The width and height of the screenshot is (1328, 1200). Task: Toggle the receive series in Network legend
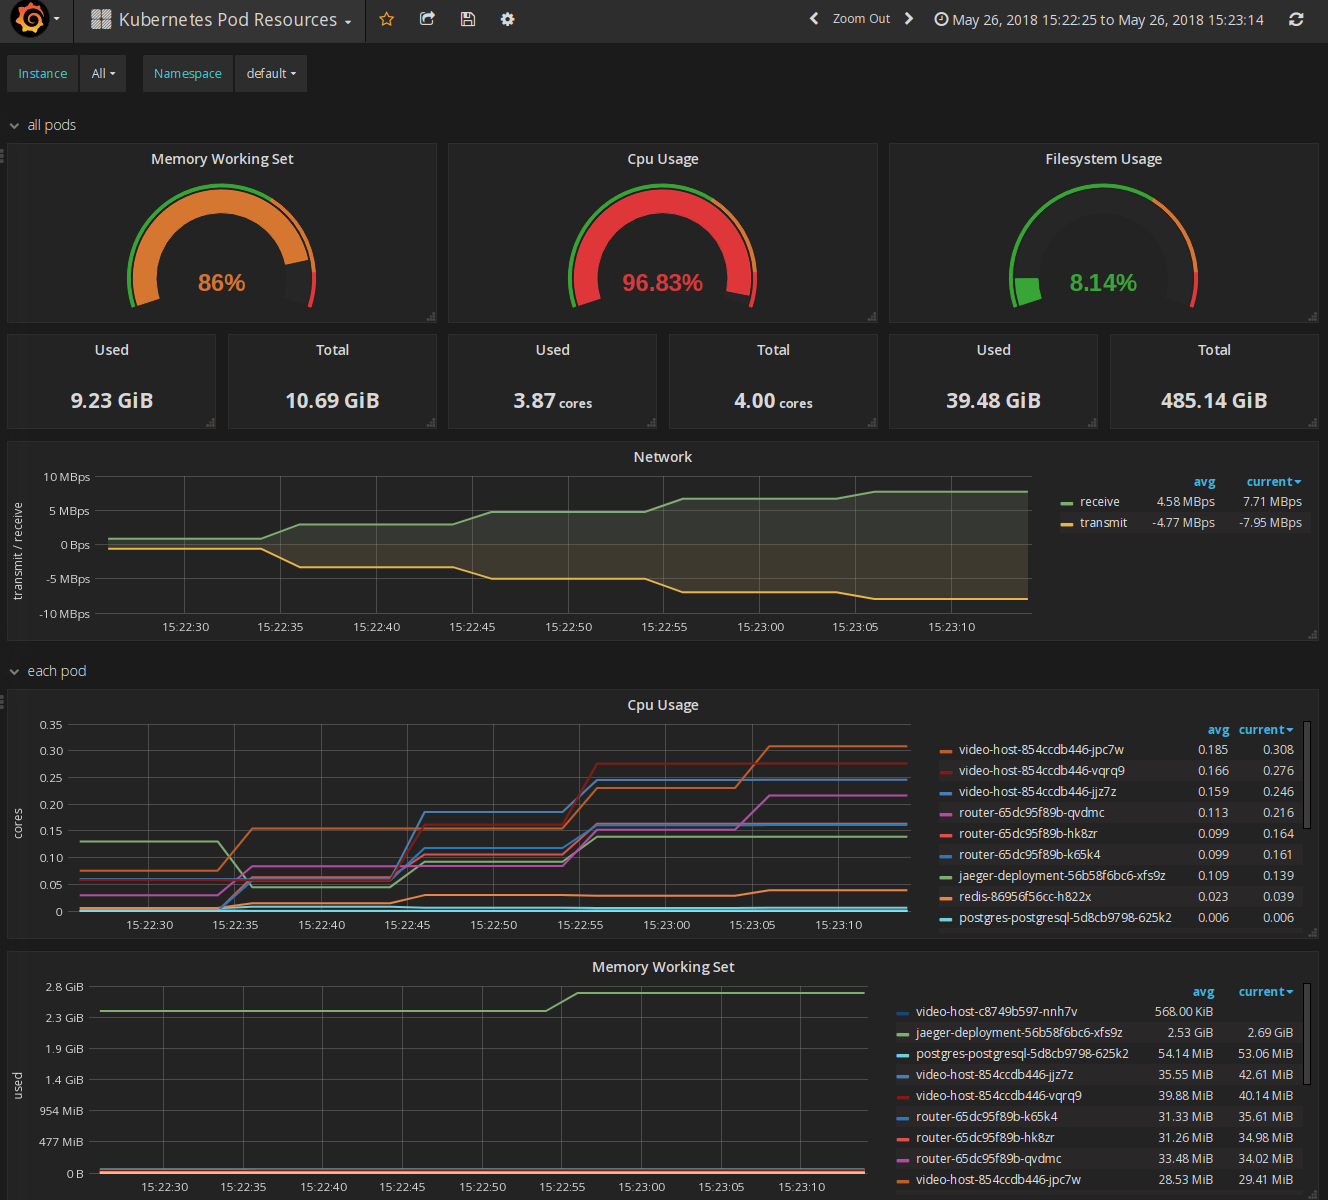1099,502
